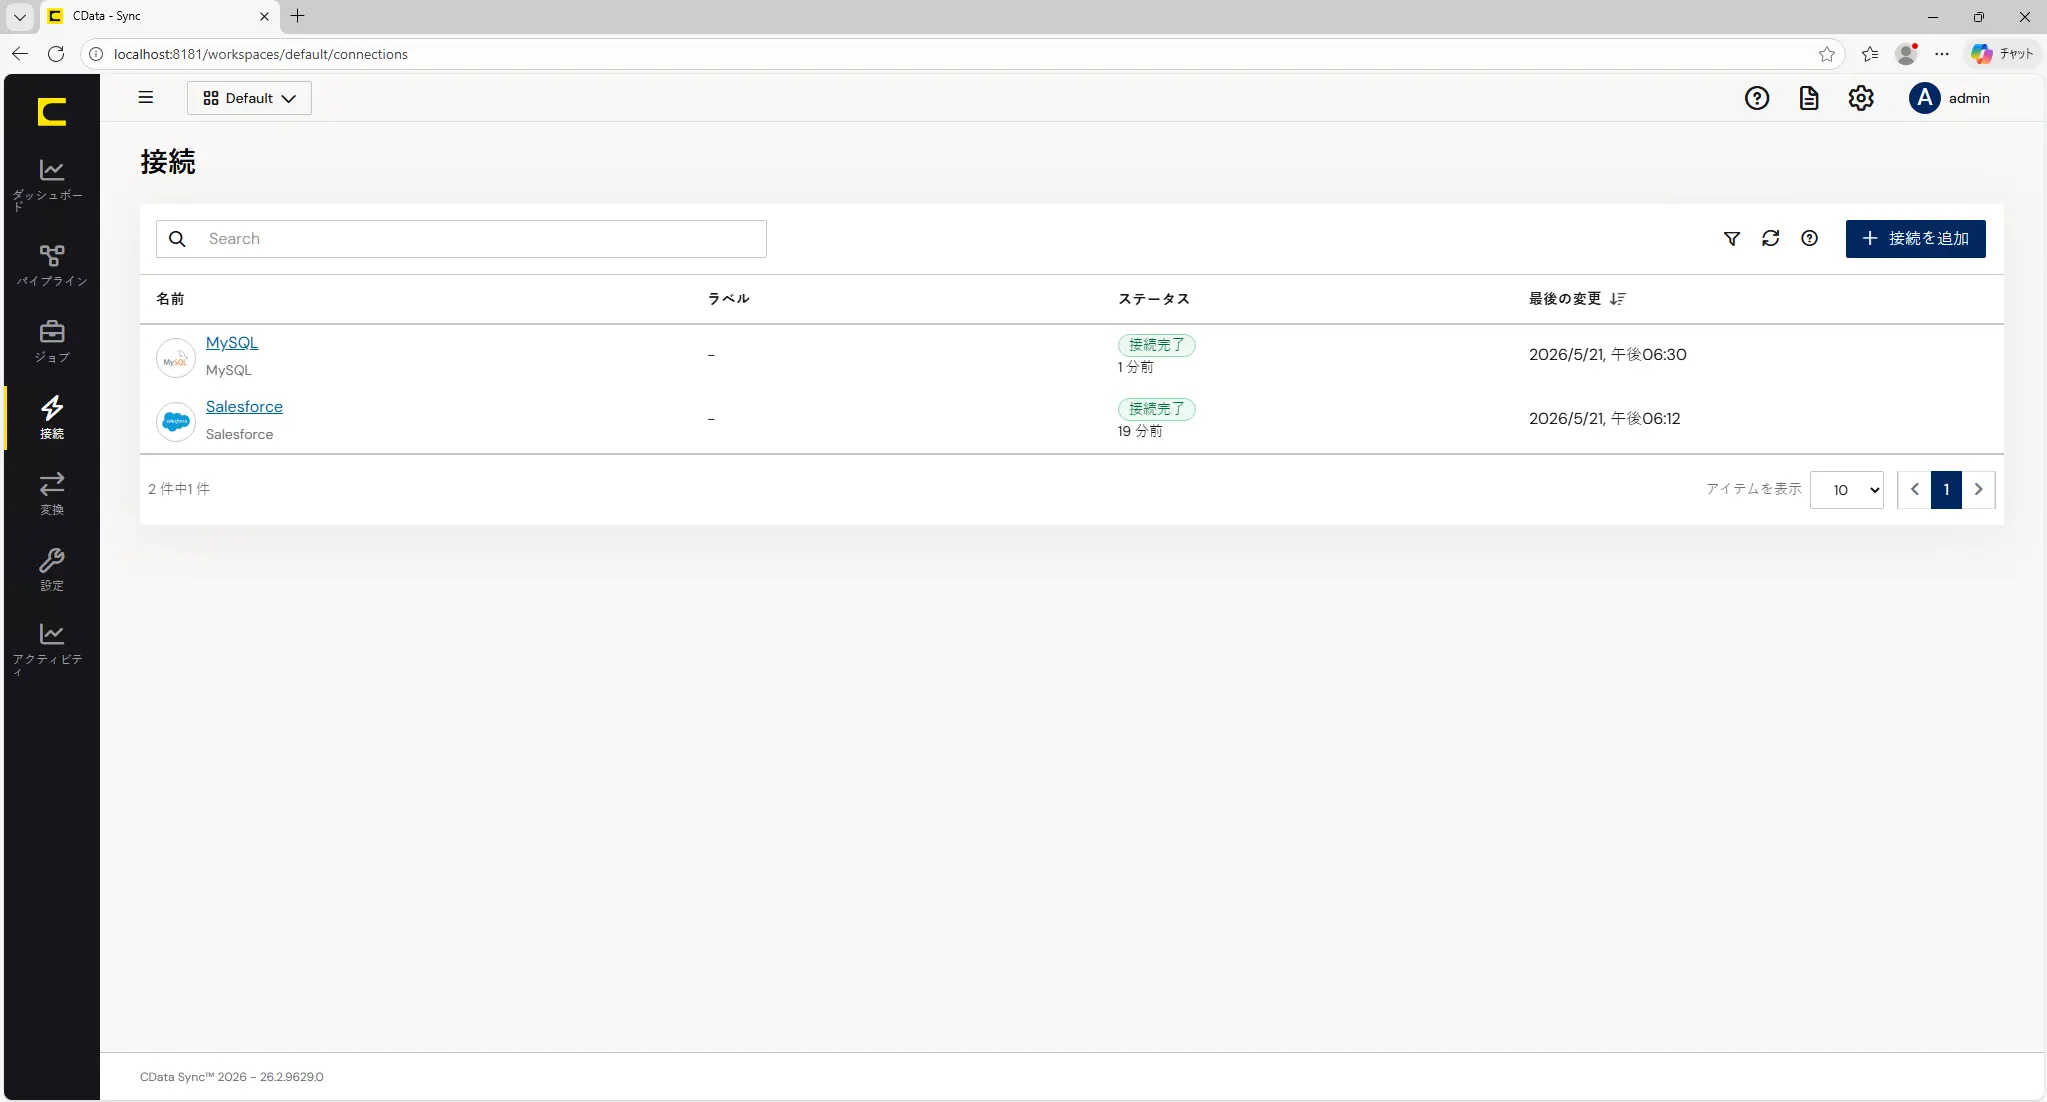
Task: Open the MySQL connection link
Action: (x=232, y=343)
